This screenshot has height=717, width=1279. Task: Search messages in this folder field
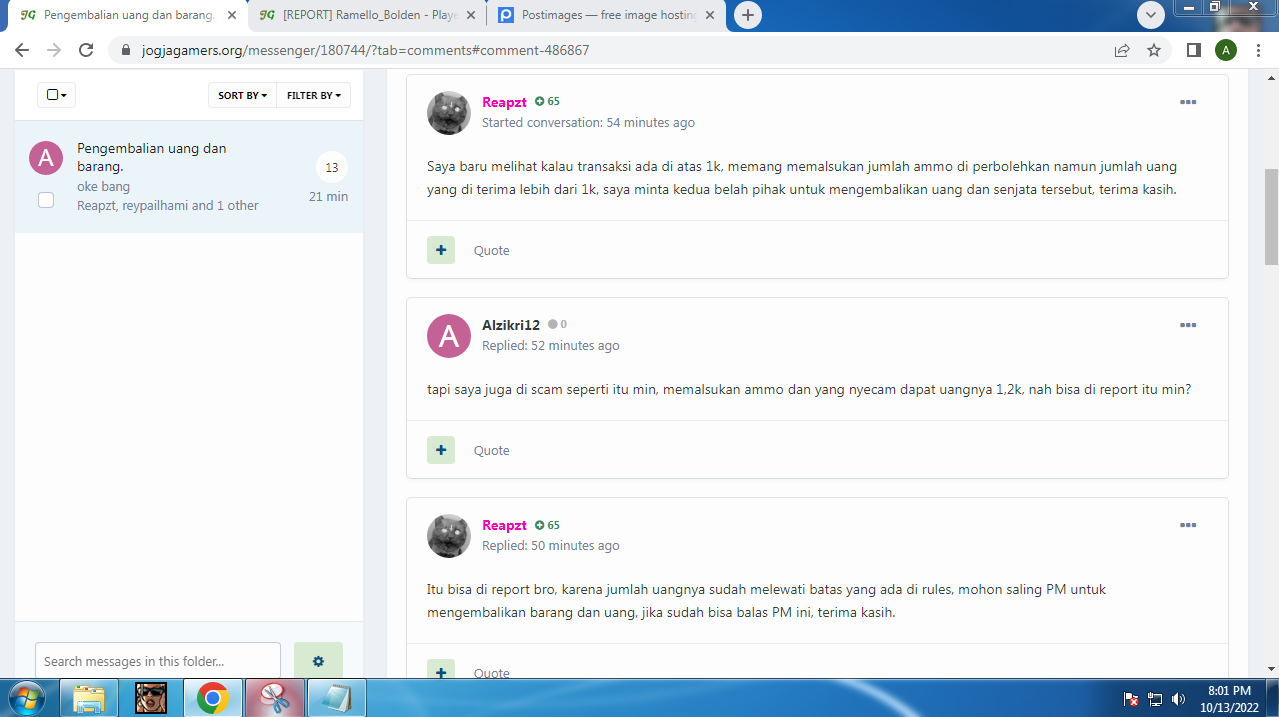[x=158, y=661]
